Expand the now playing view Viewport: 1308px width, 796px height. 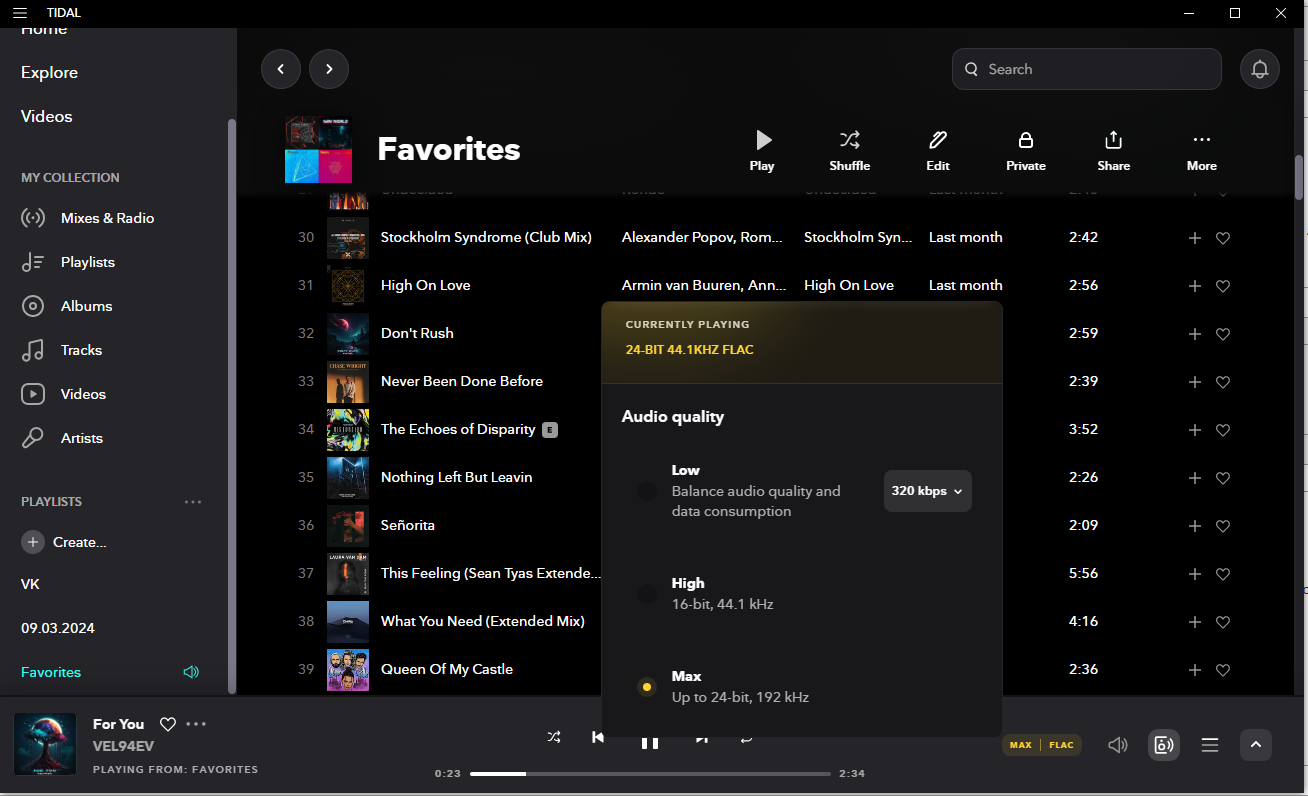(x=1256, y=745)
